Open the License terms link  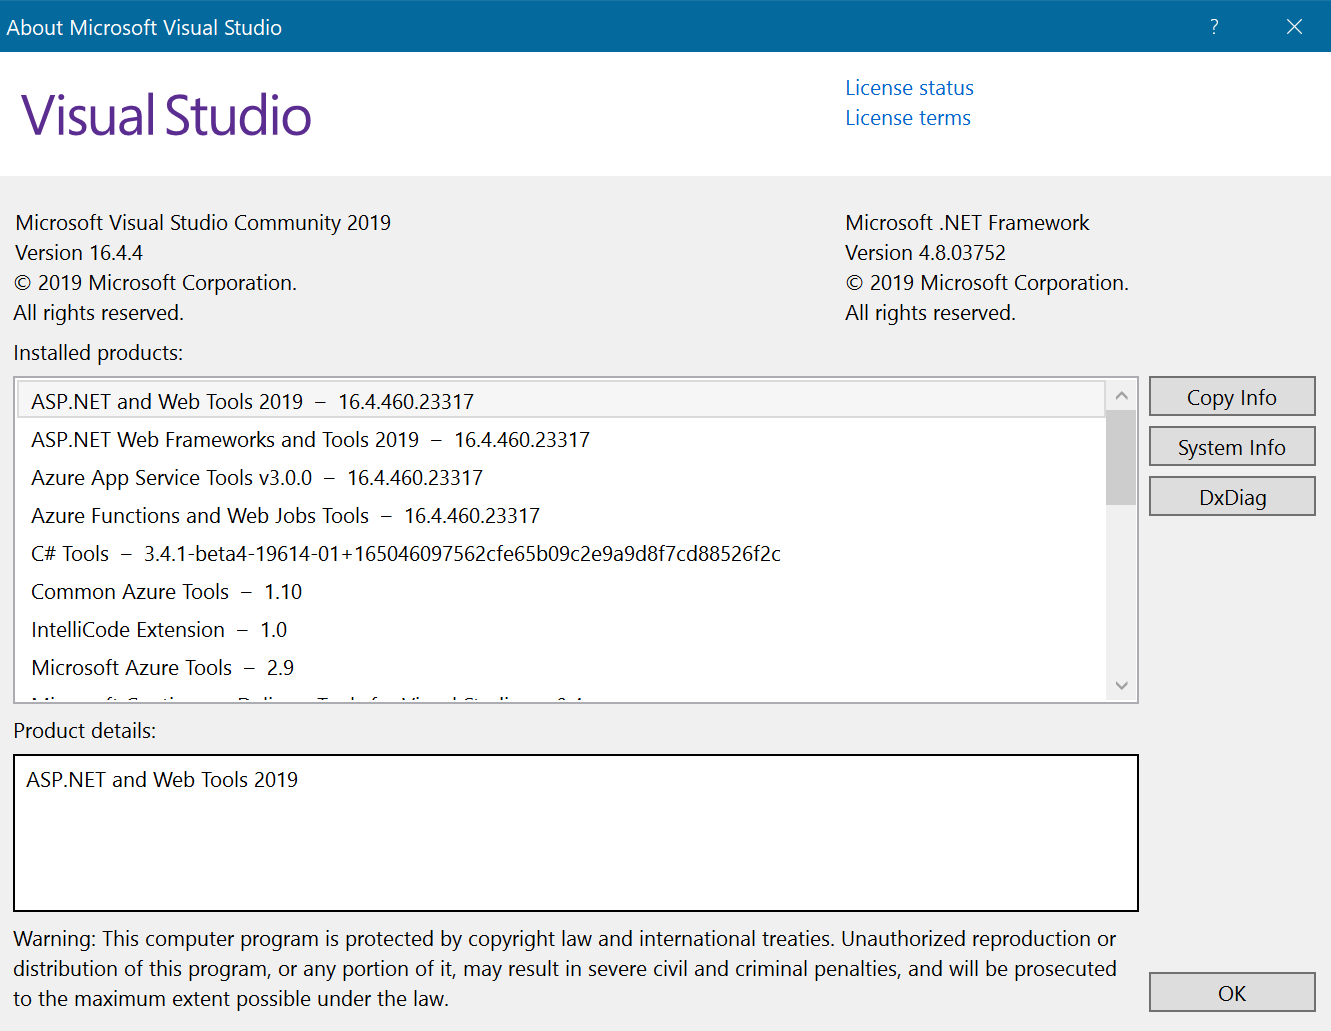[x=908, y=118]
